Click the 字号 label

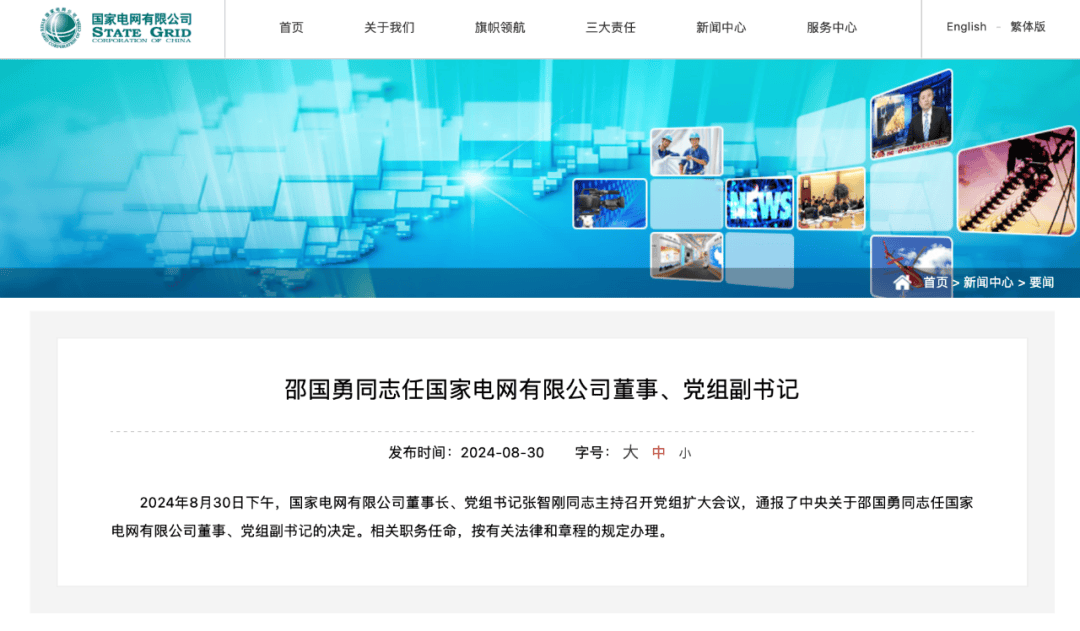pos(592,453)
